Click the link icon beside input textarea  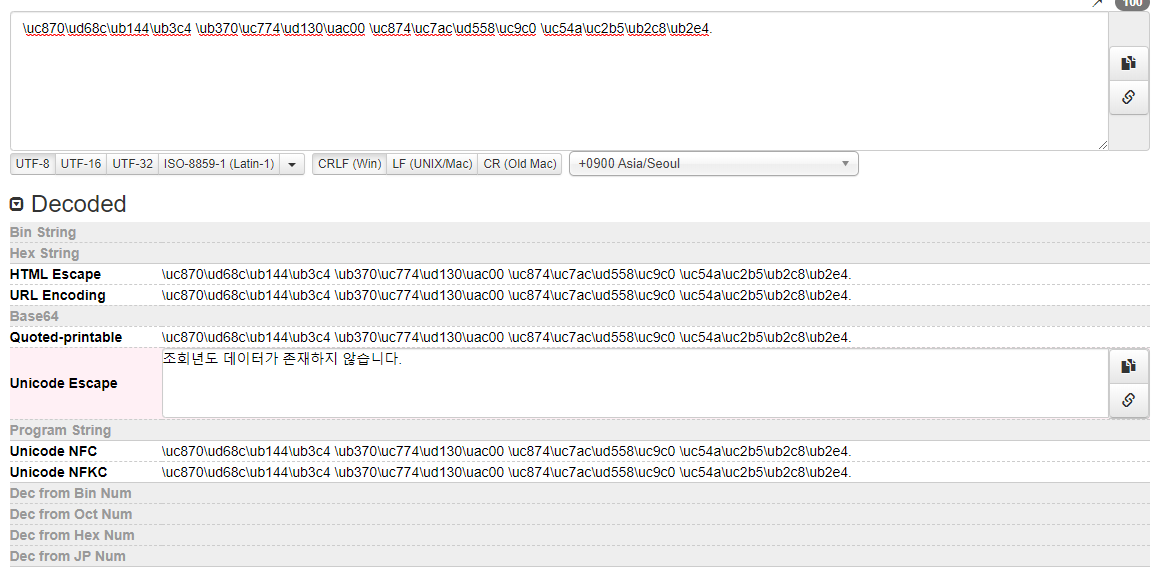click(x=1128, y=97)
